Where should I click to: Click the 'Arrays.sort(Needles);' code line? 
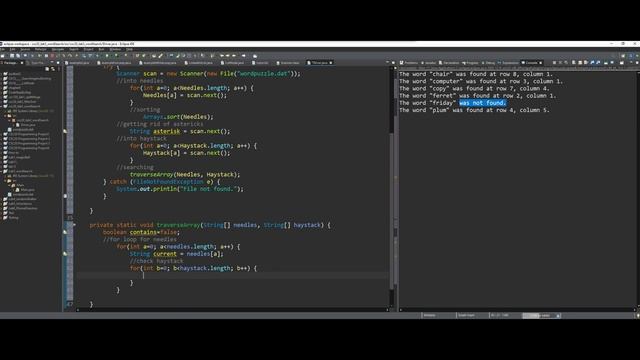(x=178, y=117)
